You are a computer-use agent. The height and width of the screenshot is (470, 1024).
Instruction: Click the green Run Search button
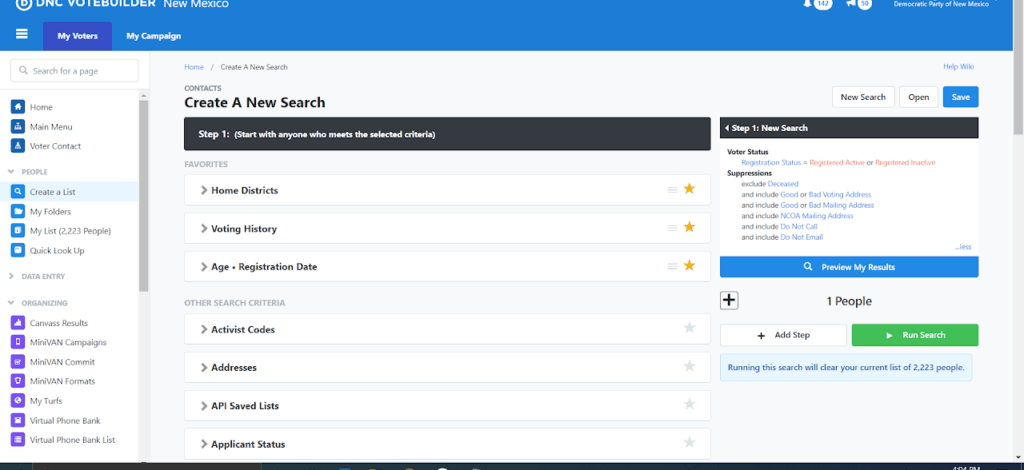pyautogui.click(x=915, y=335)
